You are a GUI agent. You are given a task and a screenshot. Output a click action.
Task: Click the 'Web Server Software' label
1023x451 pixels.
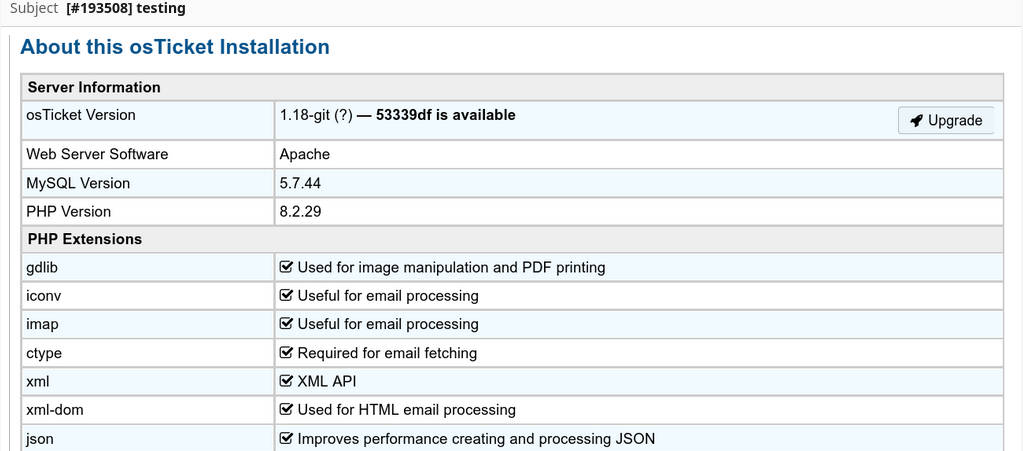pos(97,154)
